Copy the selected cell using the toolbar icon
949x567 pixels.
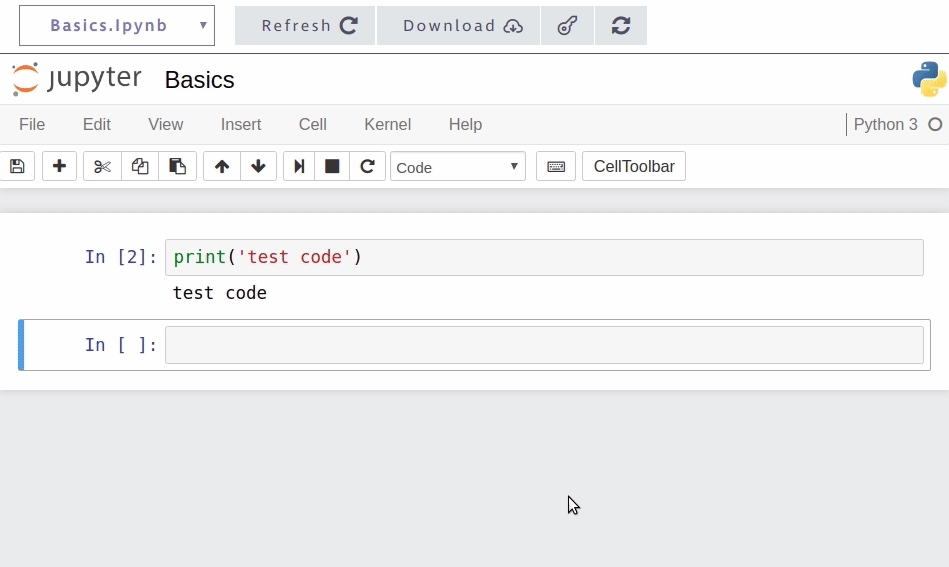point(140,166)
